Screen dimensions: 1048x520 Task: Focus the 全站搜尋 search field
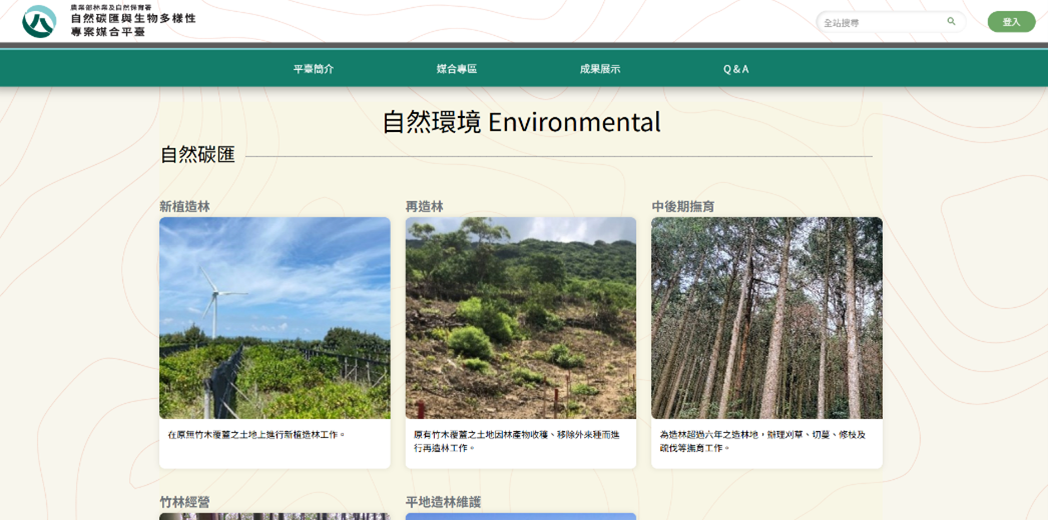[x=880, y=22]
